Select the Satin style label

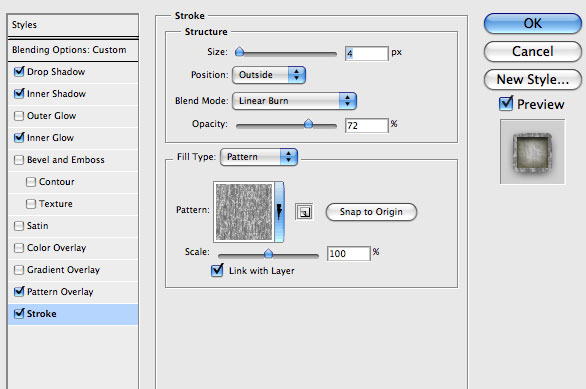tap(38, 226)
